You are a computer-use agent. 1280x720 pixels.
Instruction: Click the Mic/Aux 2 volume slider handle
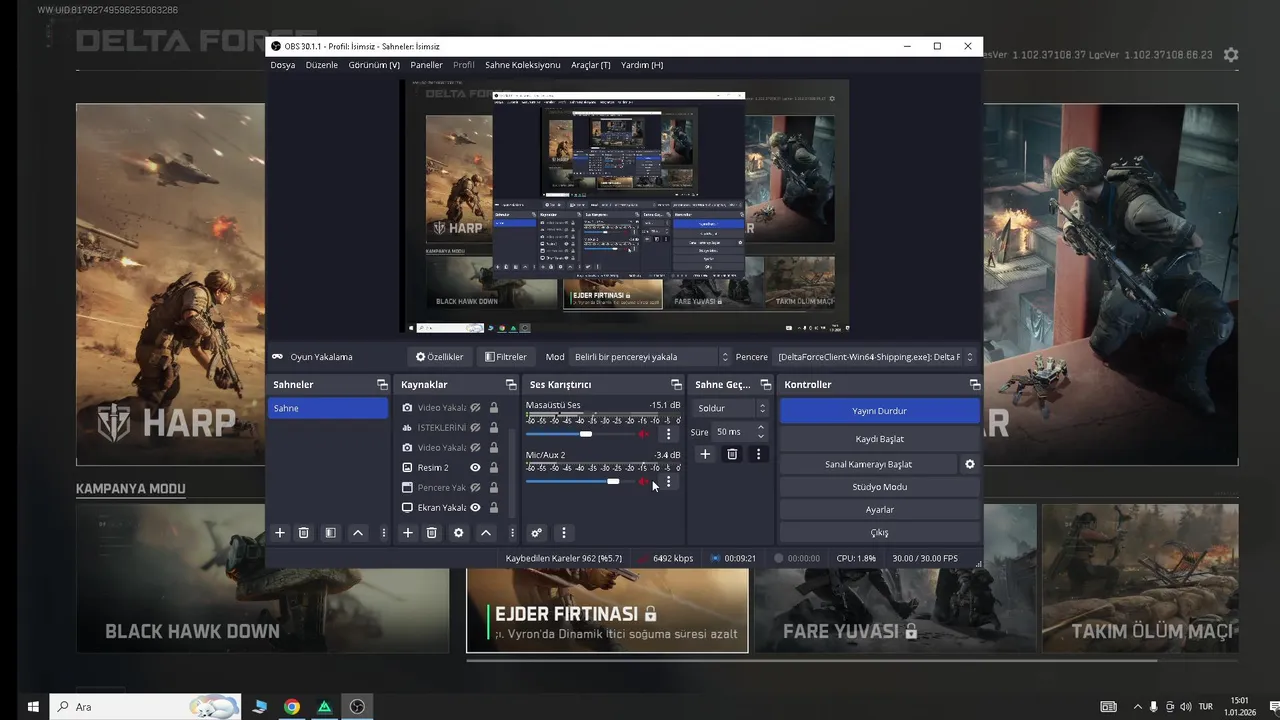point(613,482)
